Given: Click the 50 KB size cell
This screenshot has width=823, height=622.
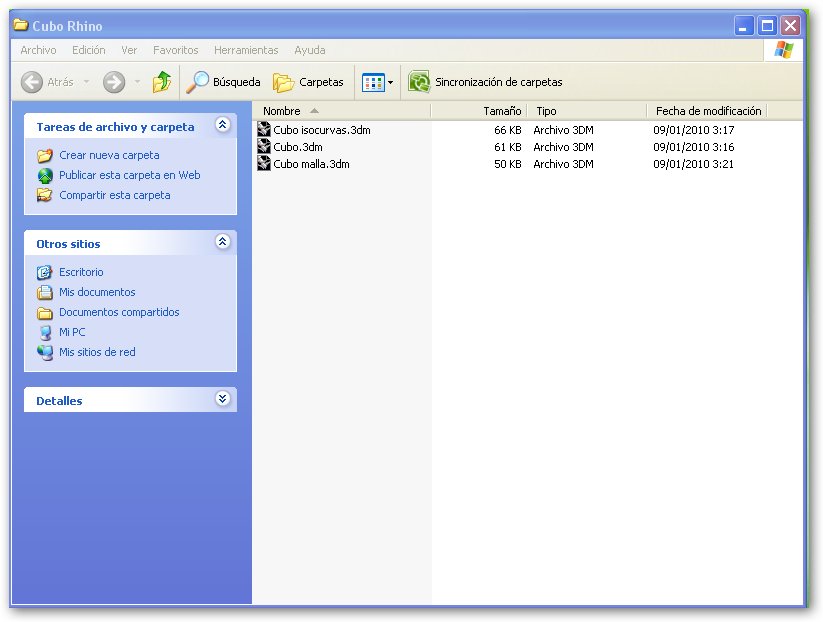Looking at the screenshot, I should click(508, 164).
